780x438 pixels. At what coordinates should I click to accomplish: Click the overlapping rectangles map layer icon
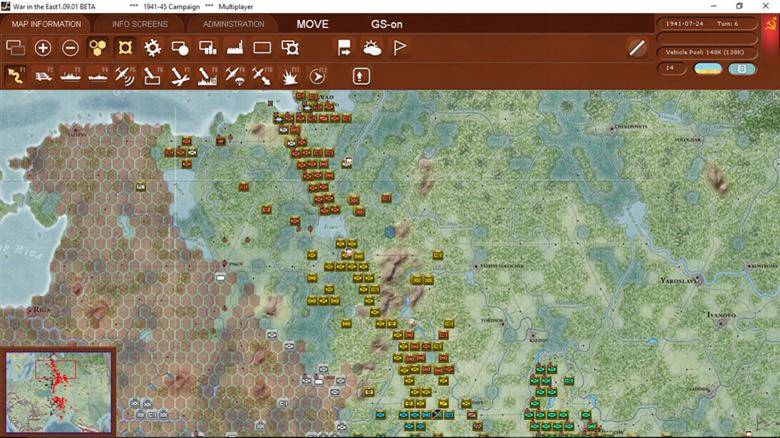coord(15,48)
